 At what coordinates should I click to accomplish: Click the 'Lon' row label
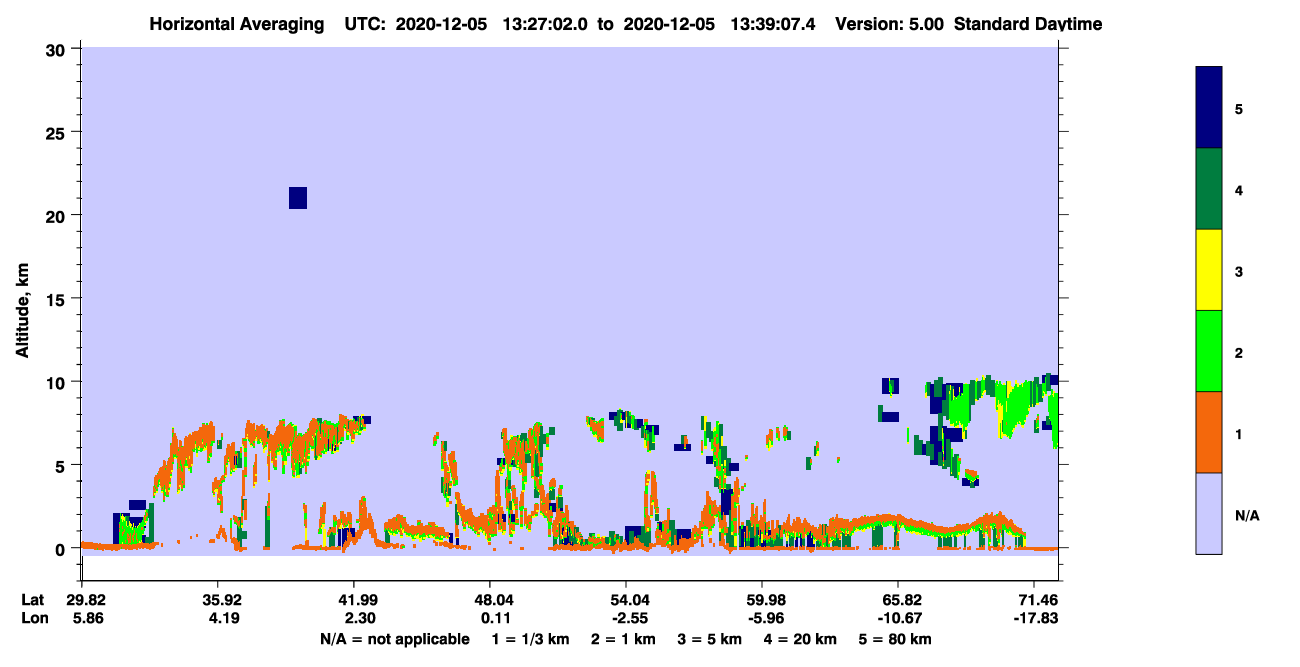[x=33, y=618]
